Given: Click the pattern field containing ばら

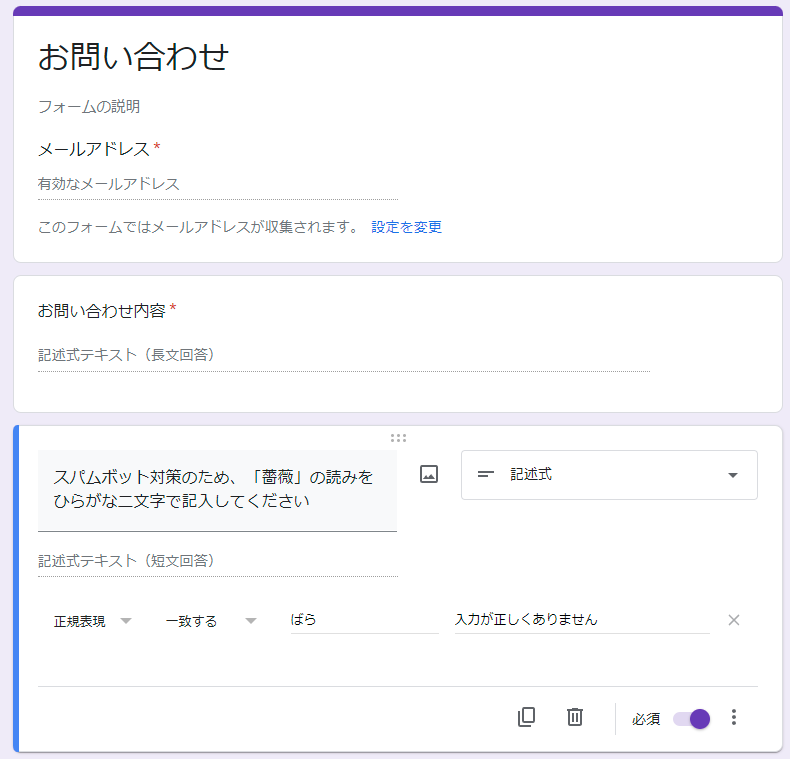Looking at the screenshot, I should pyautogui.click(x=363, y=620).
